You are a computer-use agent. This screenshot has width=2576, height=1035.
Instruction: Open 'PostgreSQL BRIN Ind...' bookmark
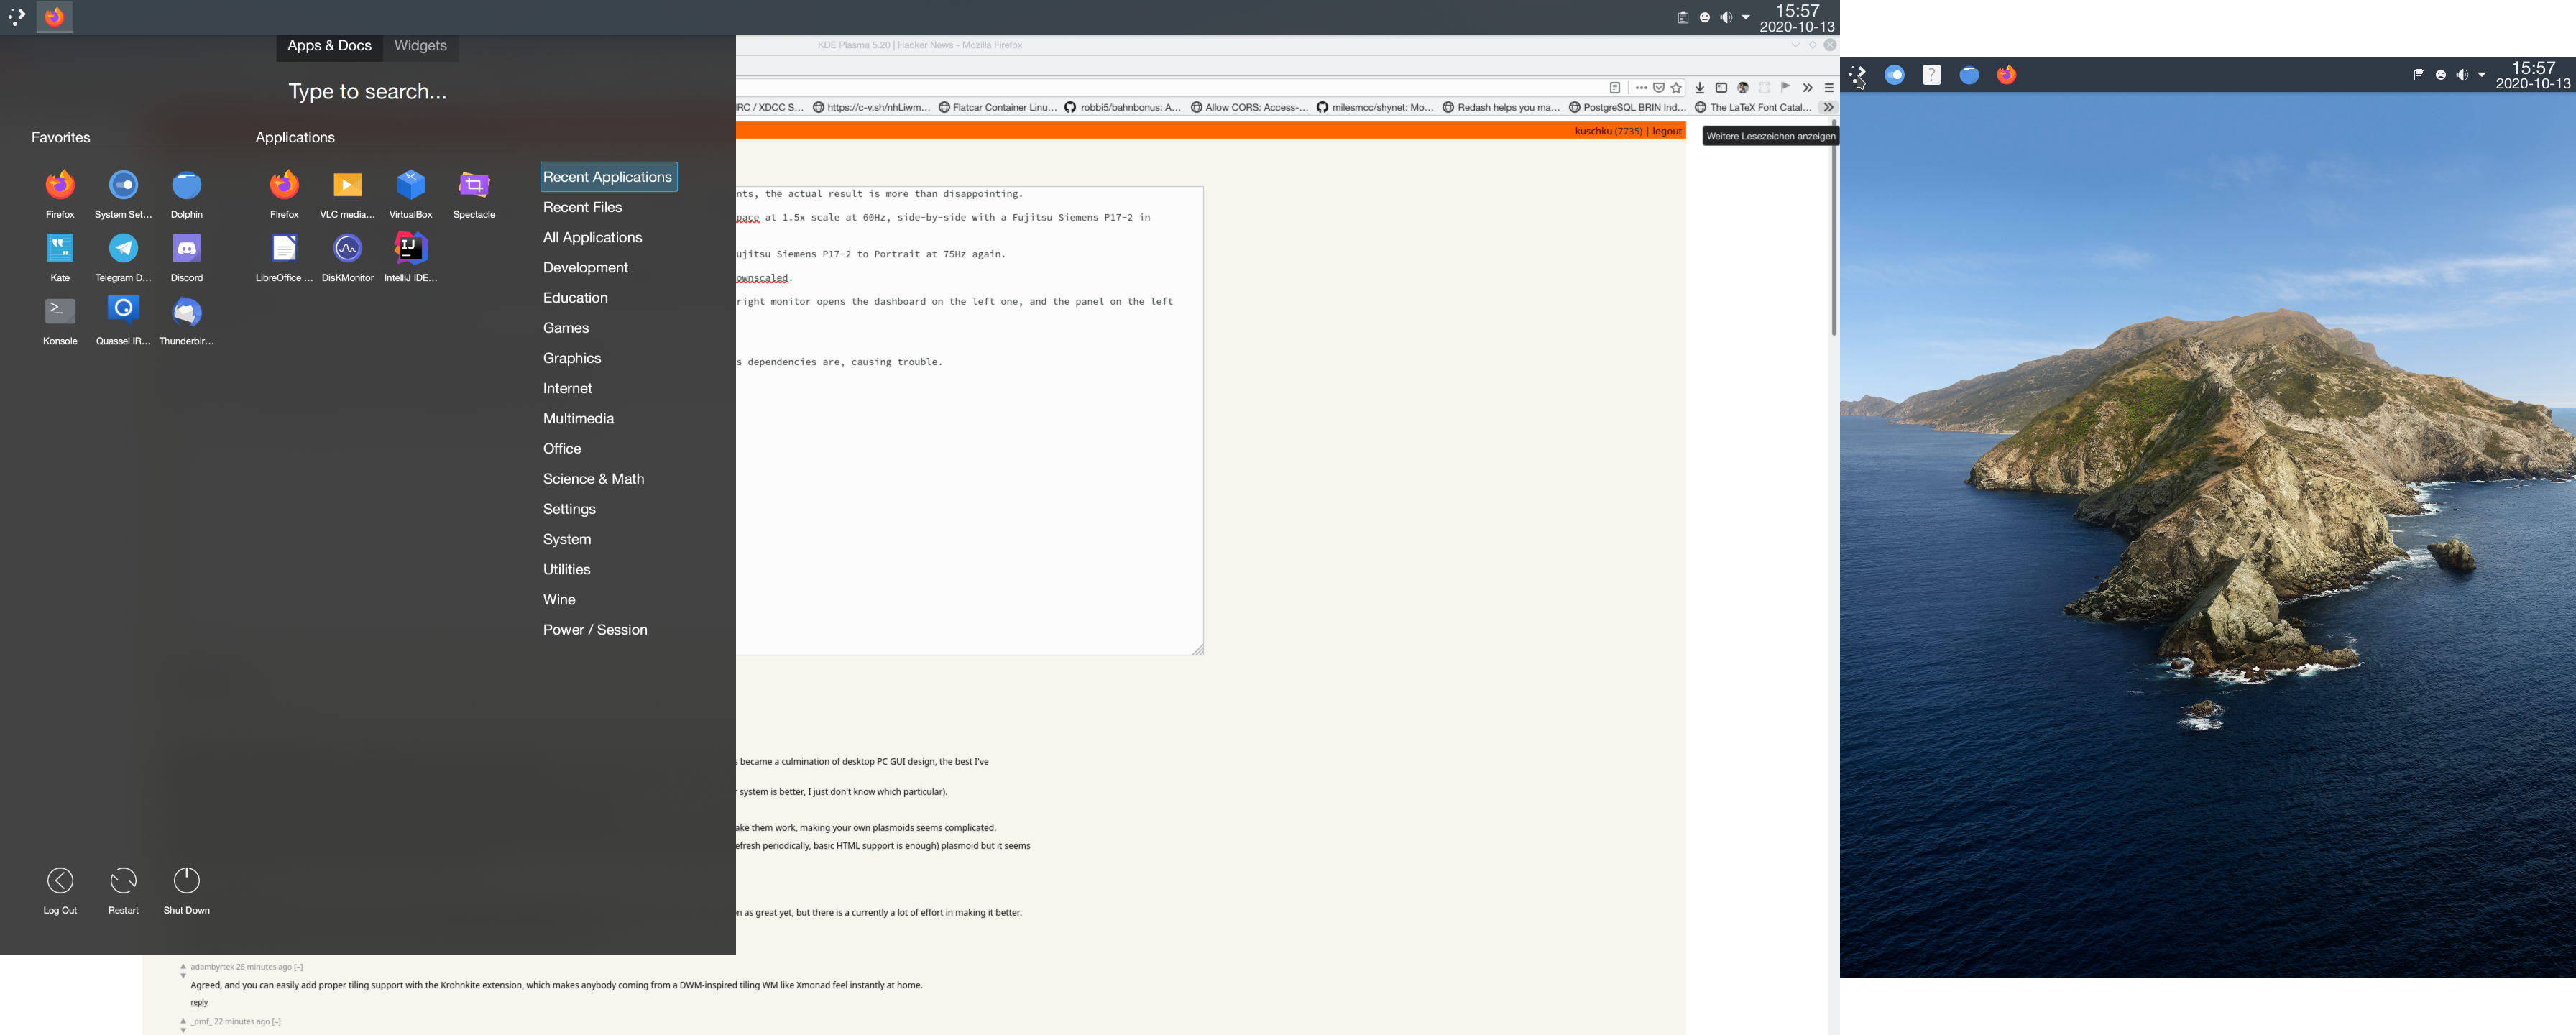point(1627,107)
